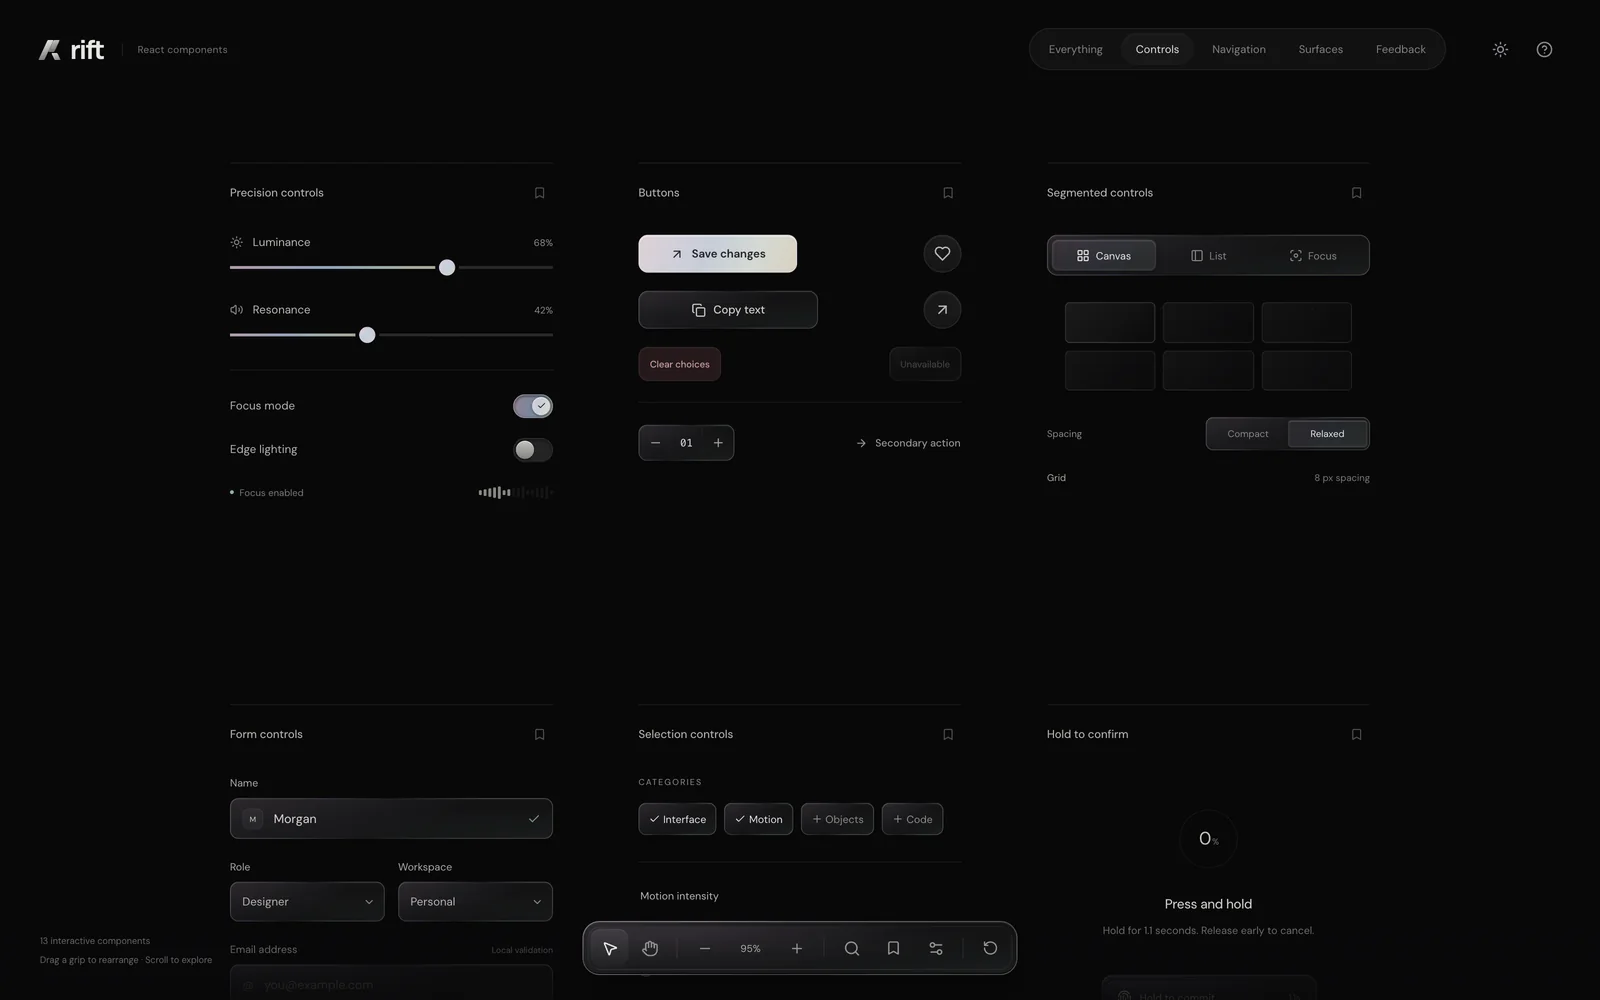Switch to the Surfaces tab
The image size is (1600, 1000).
pyautogui.click(x=1320, y=49)
